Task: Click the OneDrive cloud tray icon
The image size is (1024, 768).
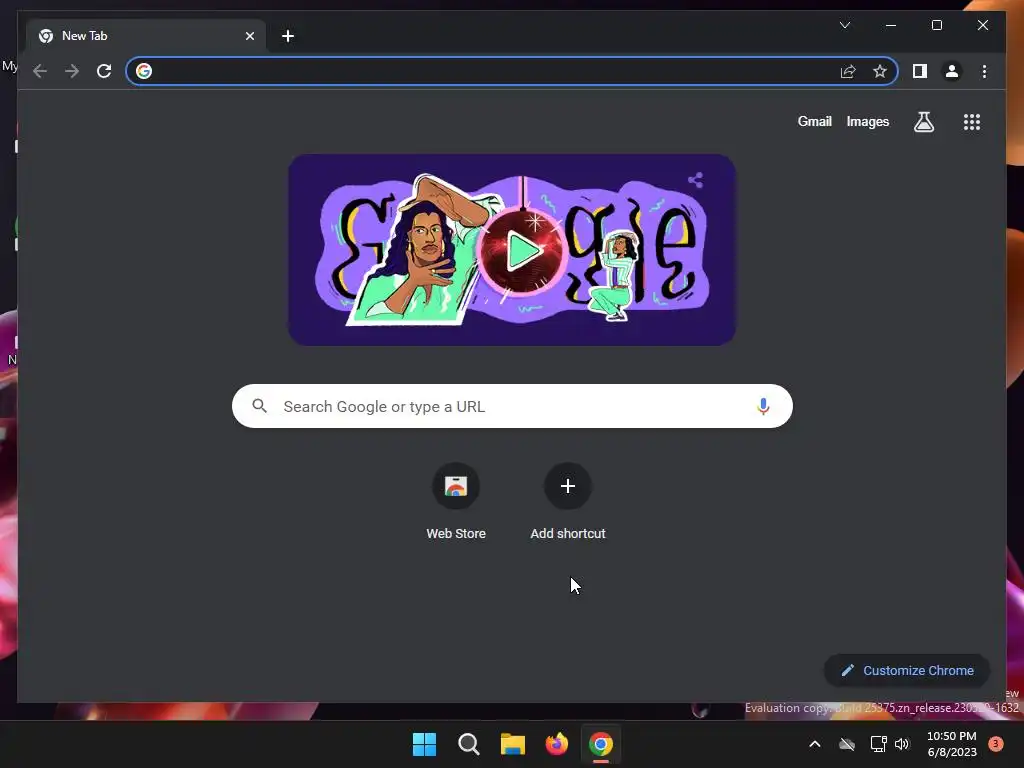Action: coord(846,744)
